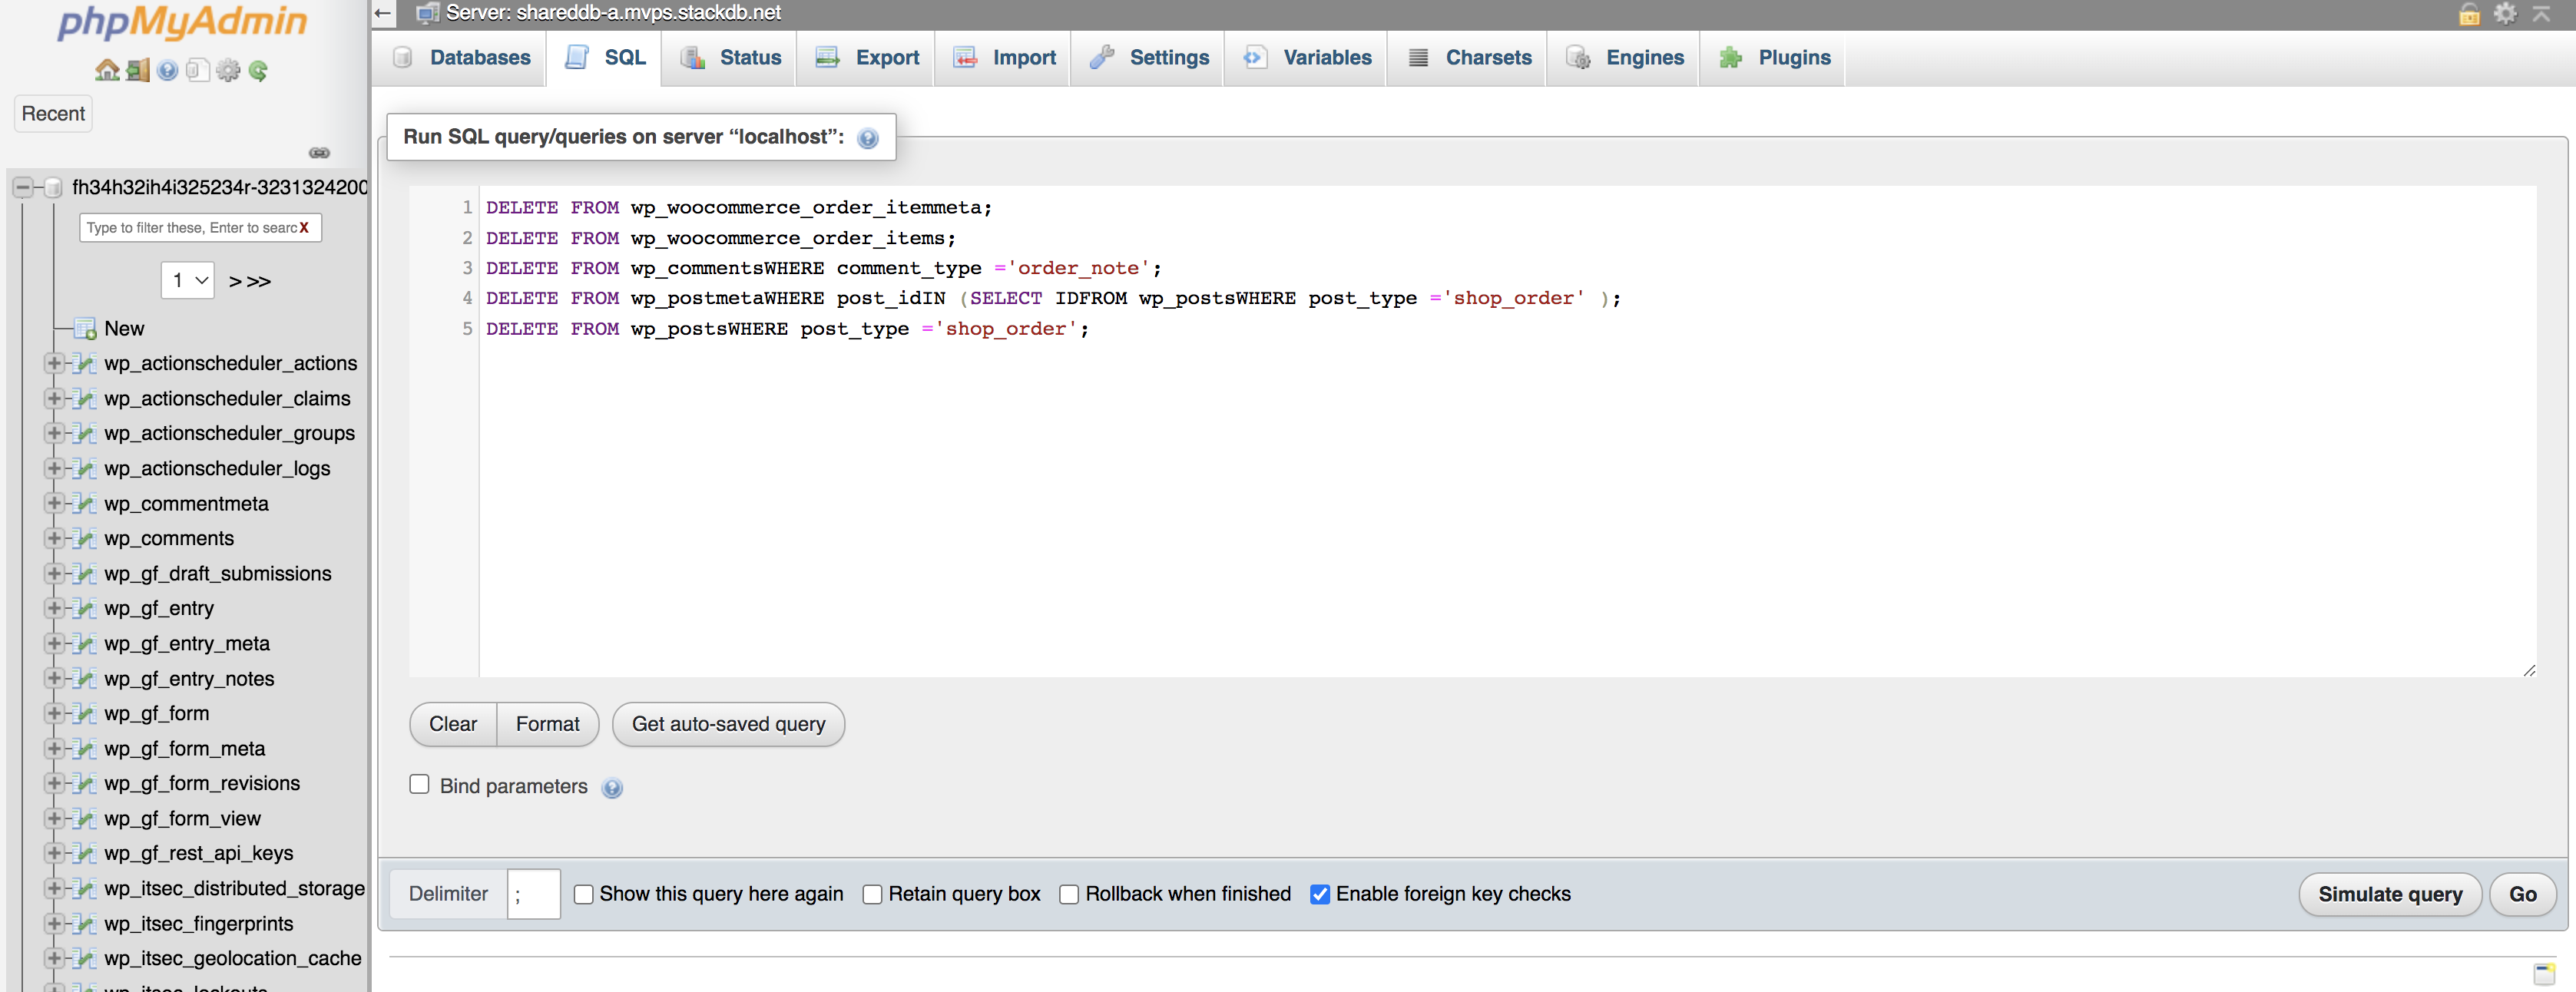The image size is (2576, 992).
Task: Clear the table filter with red X
Action: pos(304,228)
